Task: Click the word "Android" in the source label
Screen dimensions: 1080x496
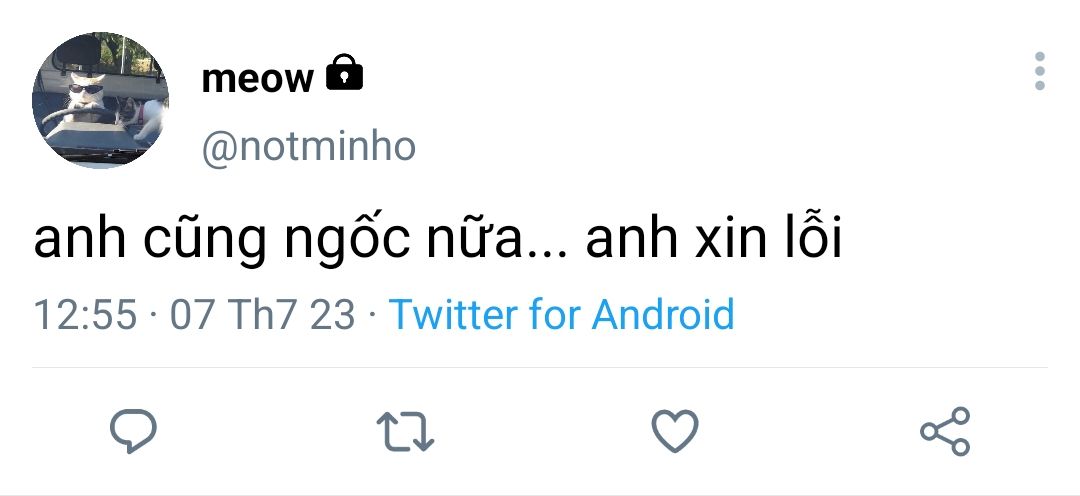Action: point(663,314)
